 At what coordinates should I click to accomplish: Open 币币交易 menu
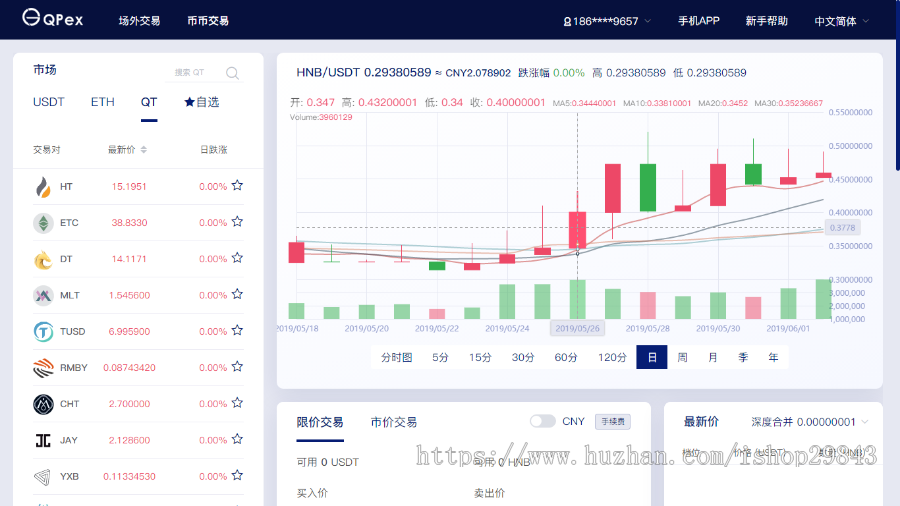pyautogui.click(x=208, y=21)
